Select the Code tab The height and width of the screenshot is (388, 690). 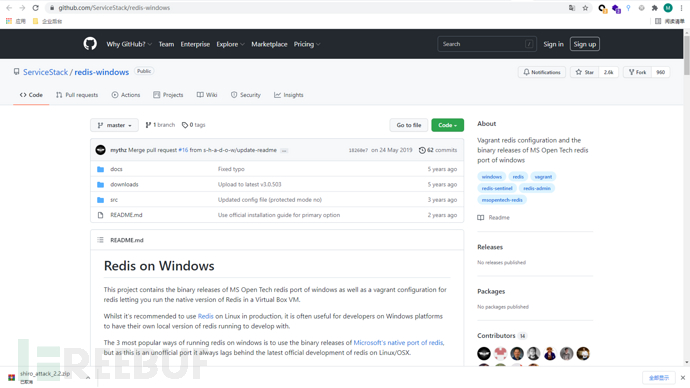point(31,95)
